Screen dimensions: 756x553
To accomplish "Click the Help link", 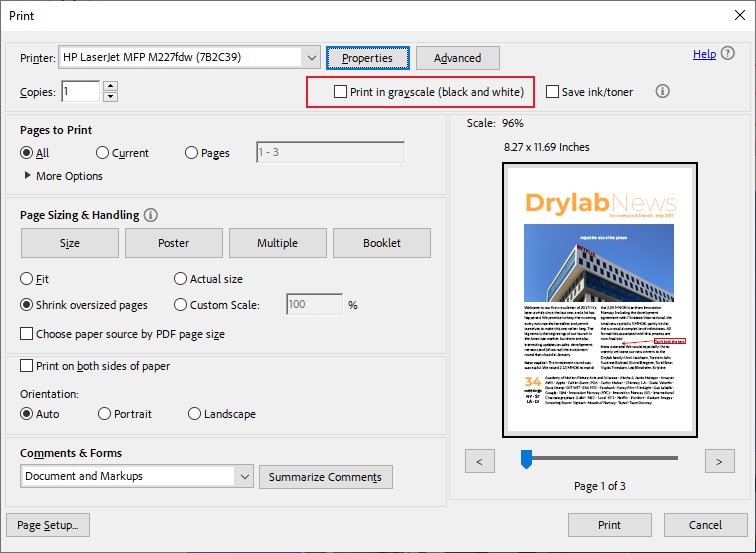I will pos(704,54).
